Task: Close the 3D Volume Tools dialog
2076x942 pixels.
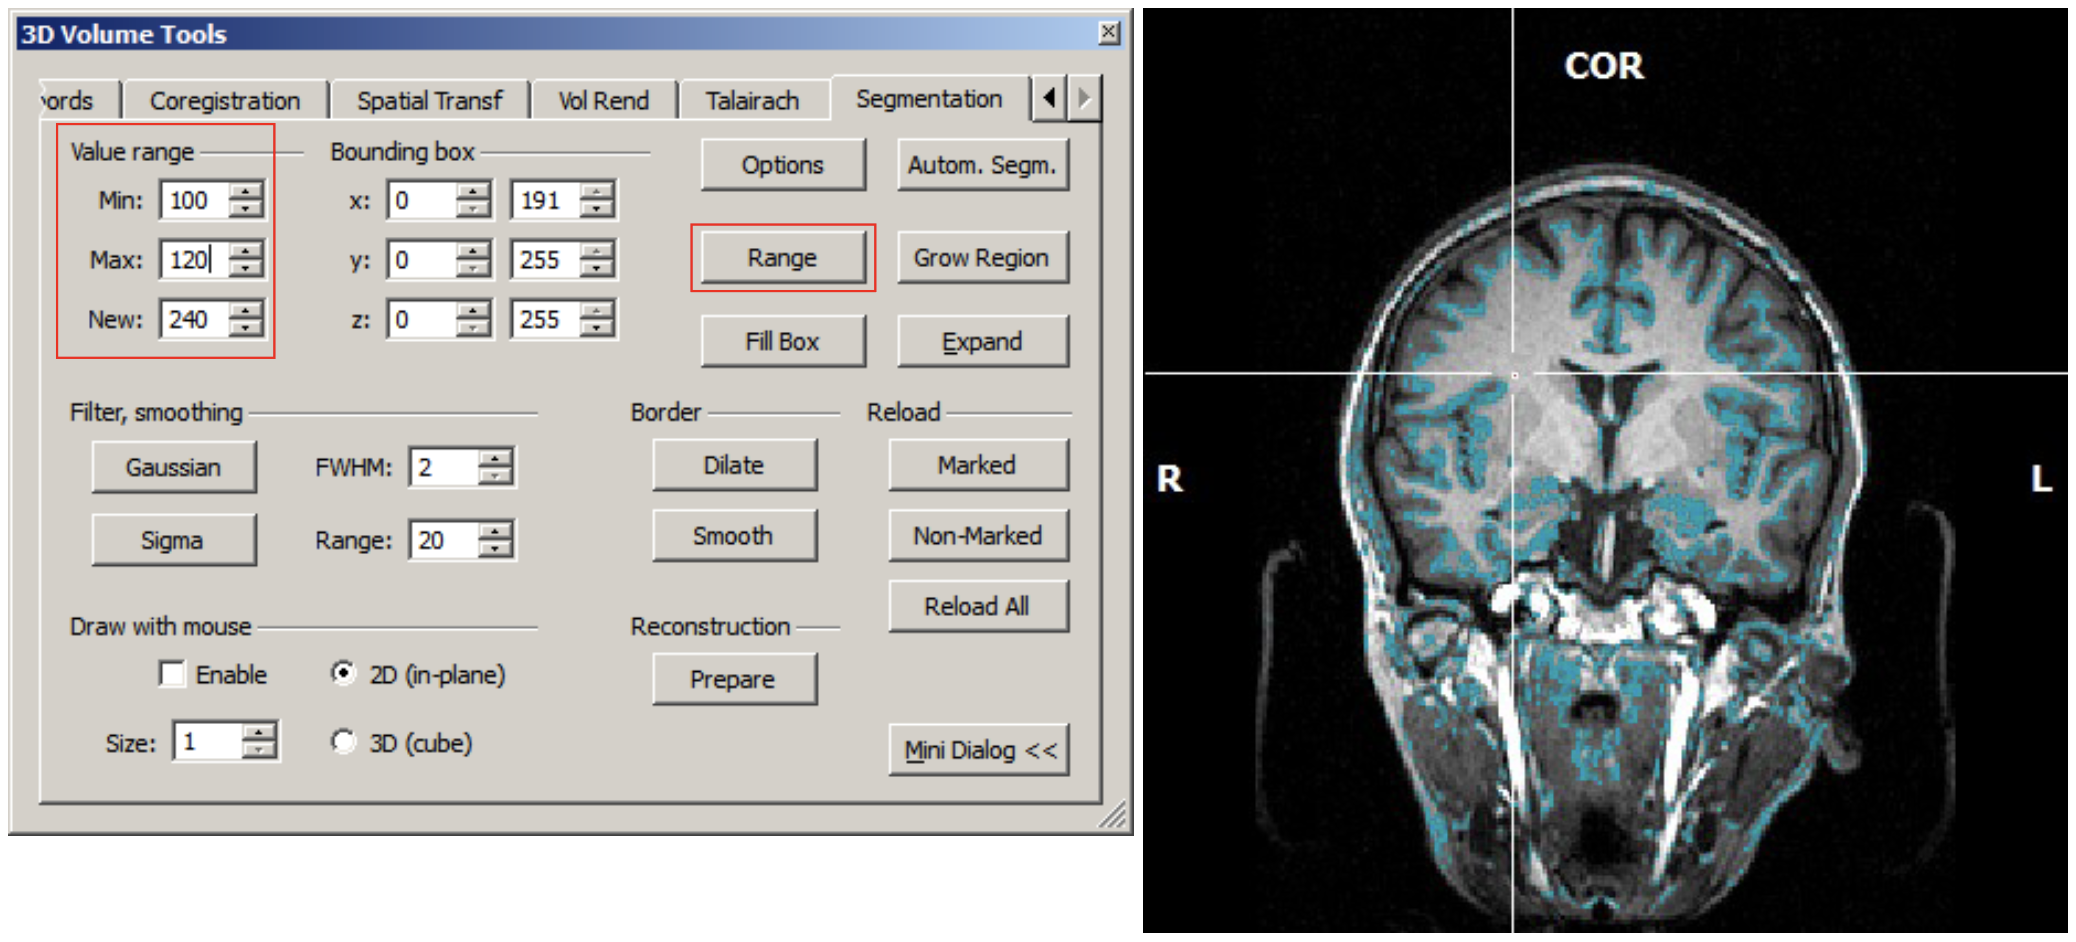Action: (1108, 33)
